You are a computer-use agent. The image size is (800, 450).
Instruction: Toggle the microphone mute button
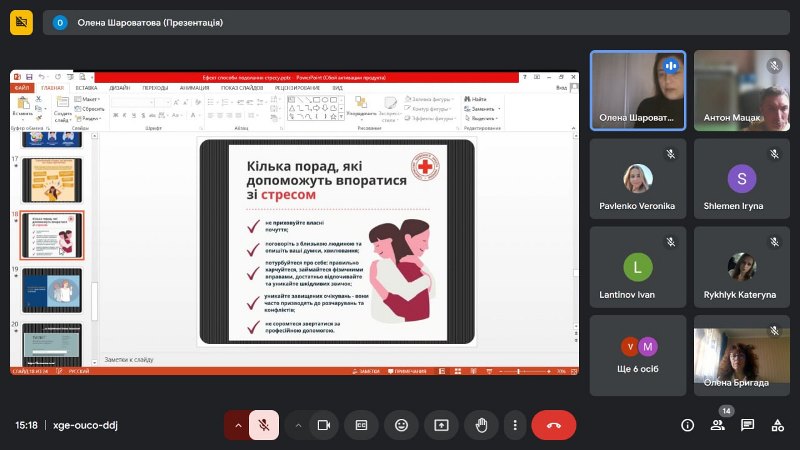pyautogui.click(x=264, y=425)
